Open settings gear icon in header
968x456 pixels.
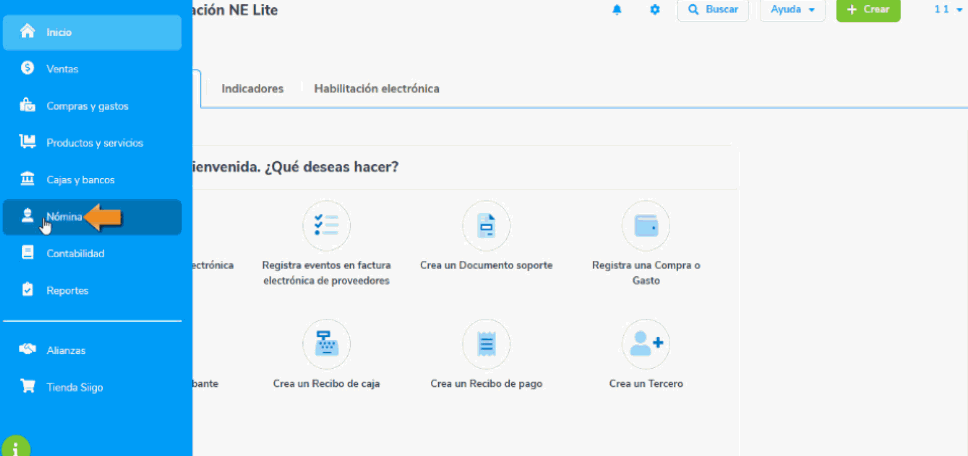click(x=655, y=10)
